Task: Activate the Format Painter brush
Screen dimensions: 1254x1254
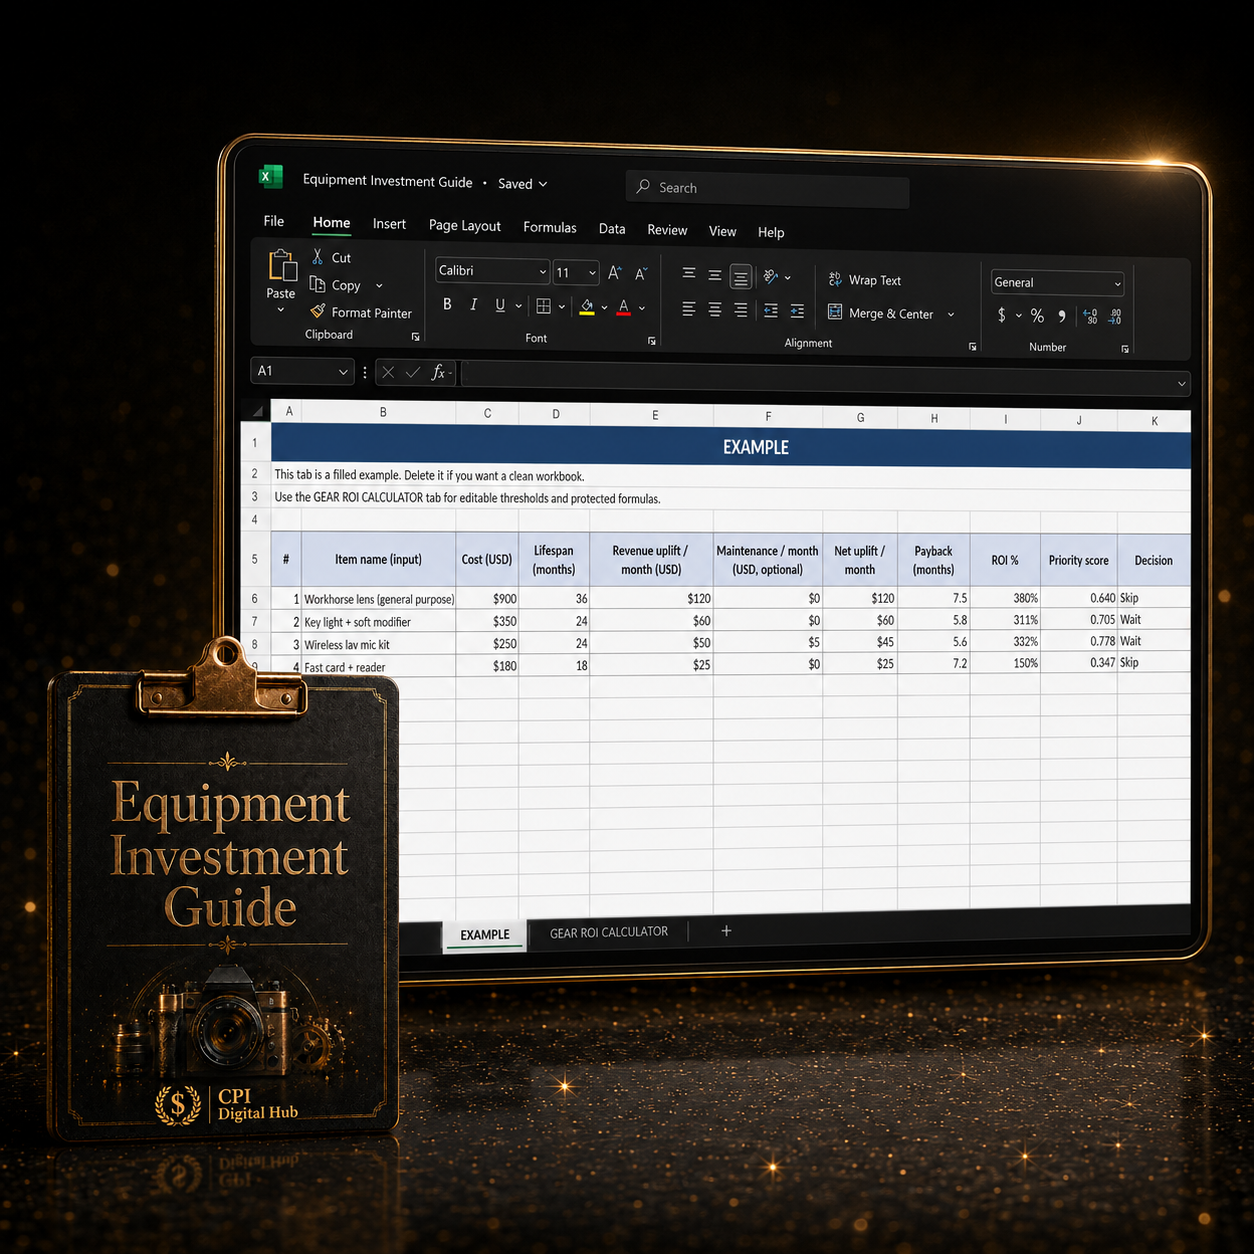Action: [x=360, y=312]
